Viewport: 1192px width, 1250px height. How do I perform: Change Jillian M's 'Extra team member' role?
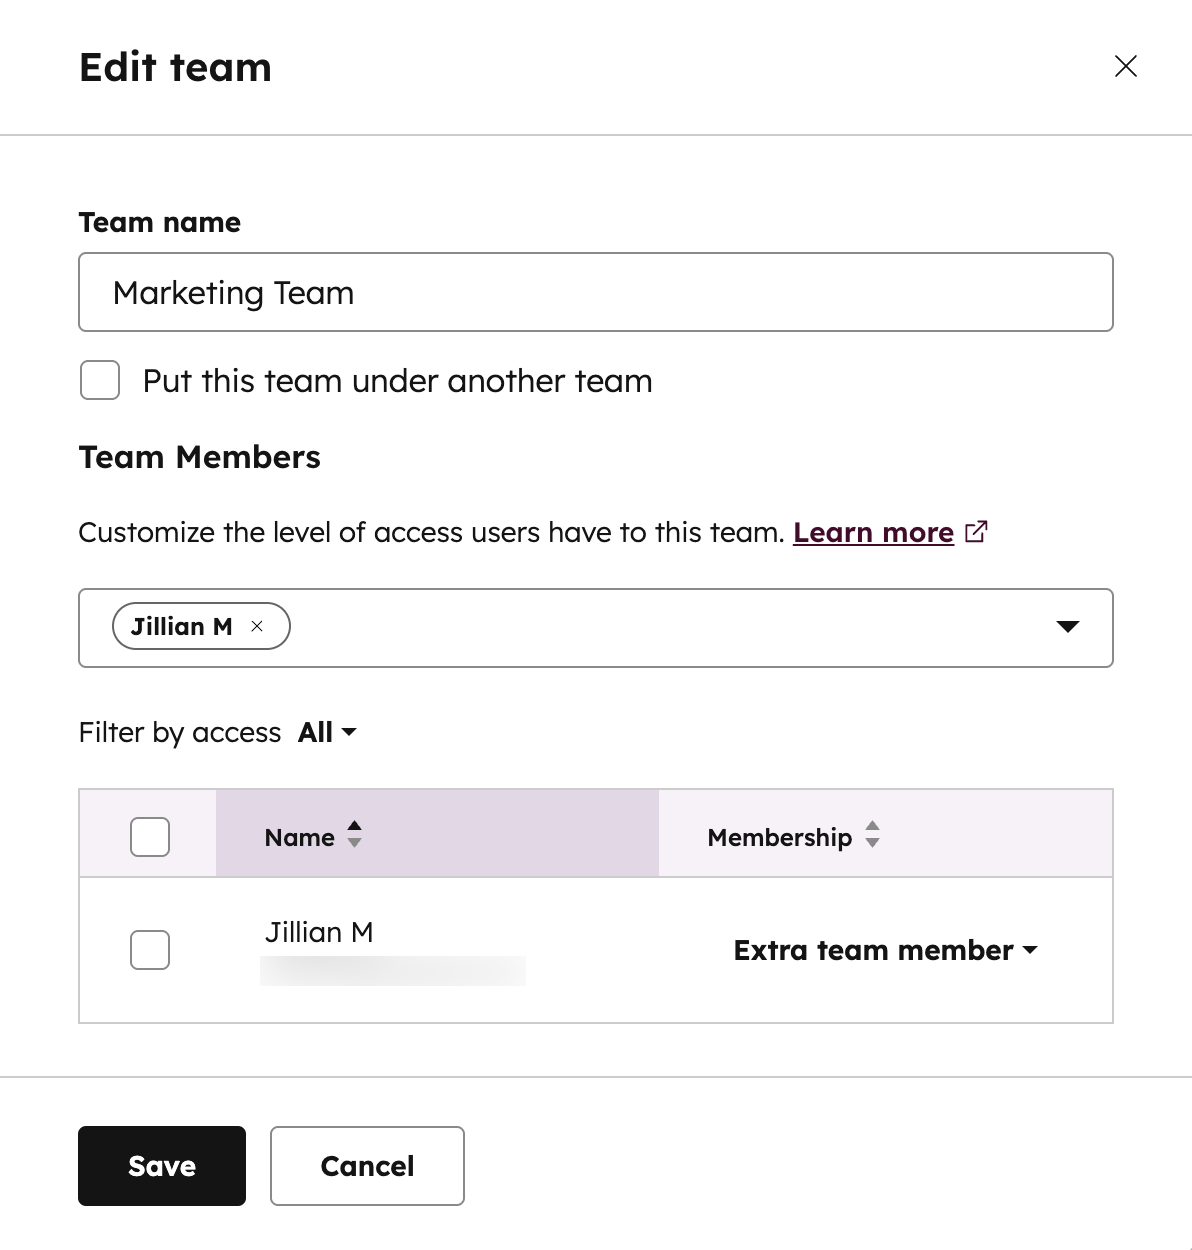tap(886, 950)
